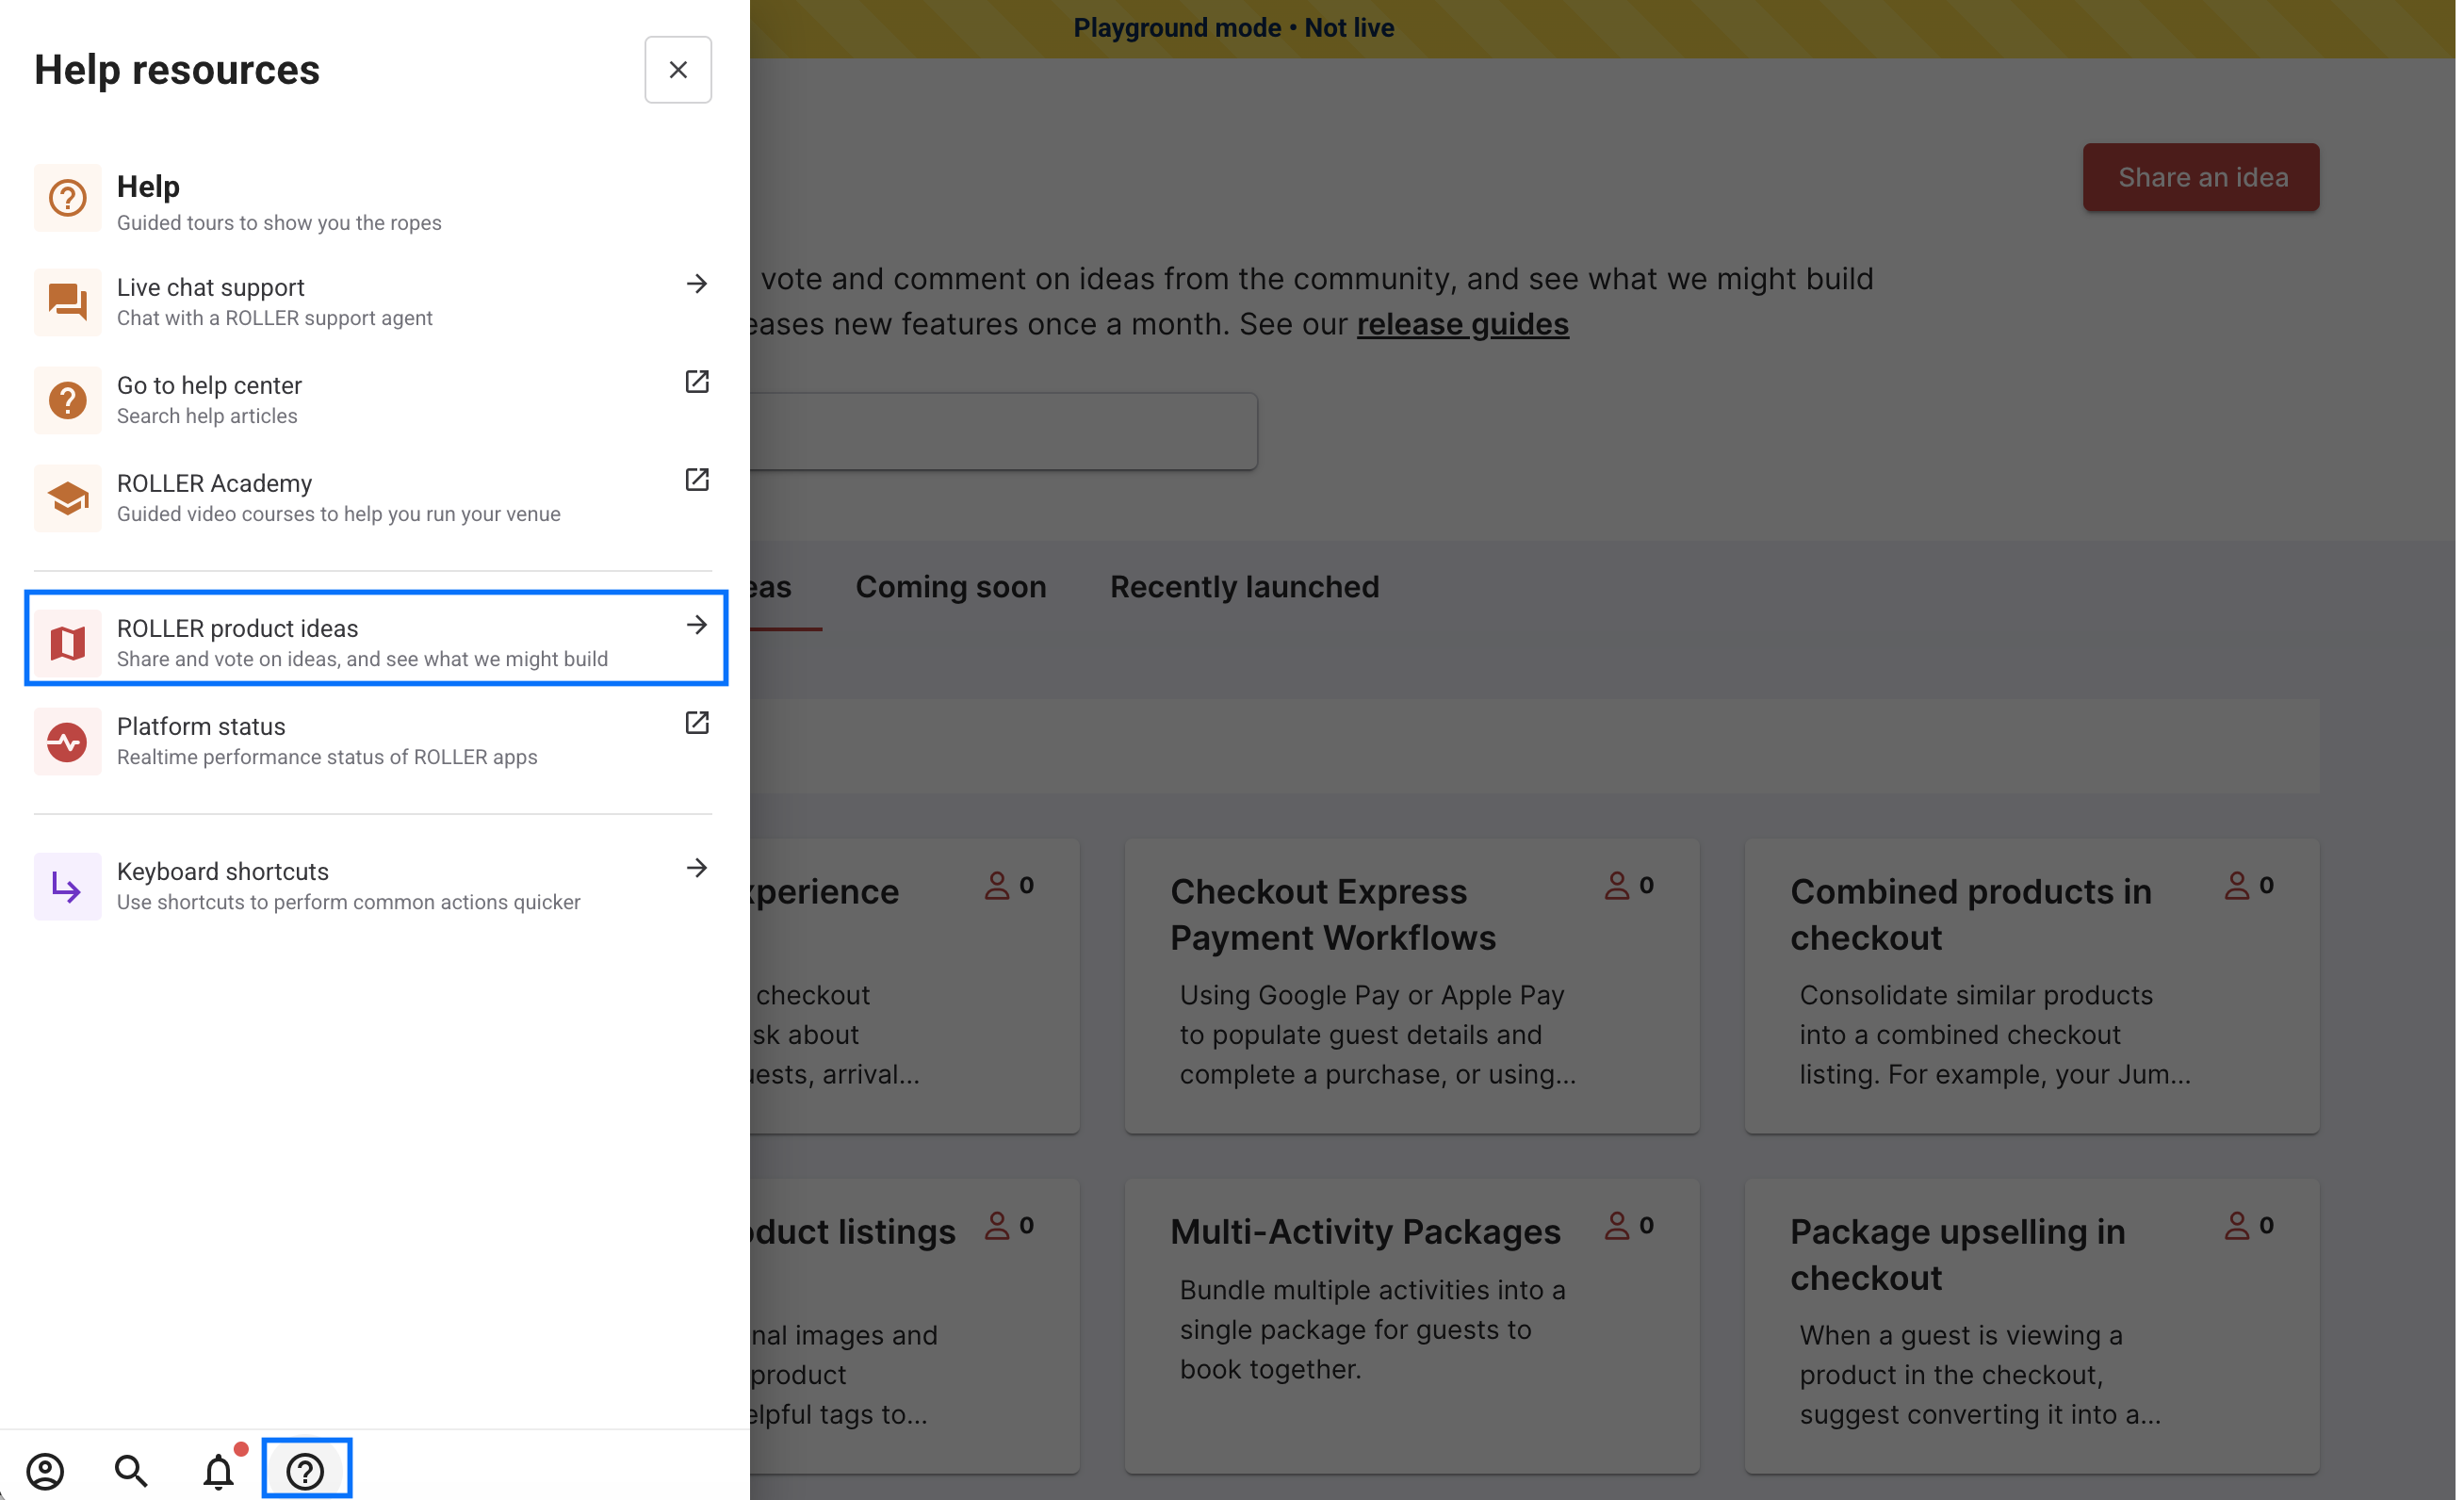Click the ROLLER product ideas map icon

pyautogui.click(x=67, y=643)
